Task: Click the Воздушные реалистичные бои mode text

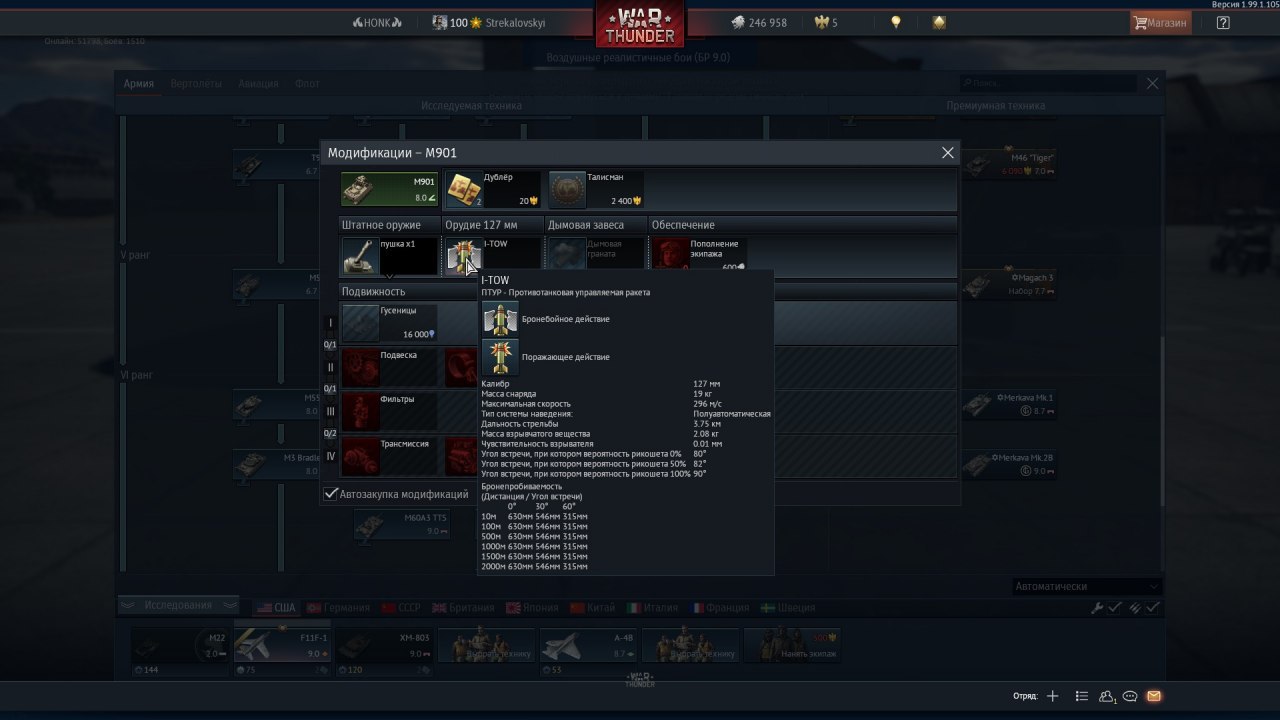Action: coord(638,58)
